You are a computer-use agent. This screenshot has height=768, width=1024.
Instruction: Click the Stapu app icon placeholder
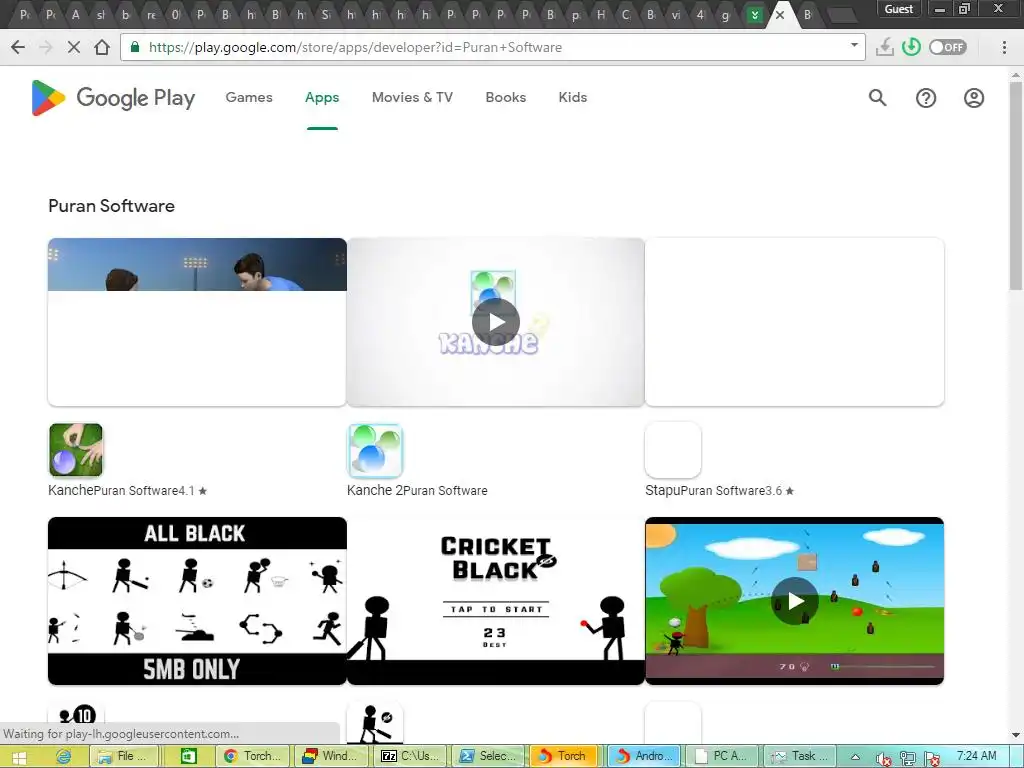click(x=673, y=450)
